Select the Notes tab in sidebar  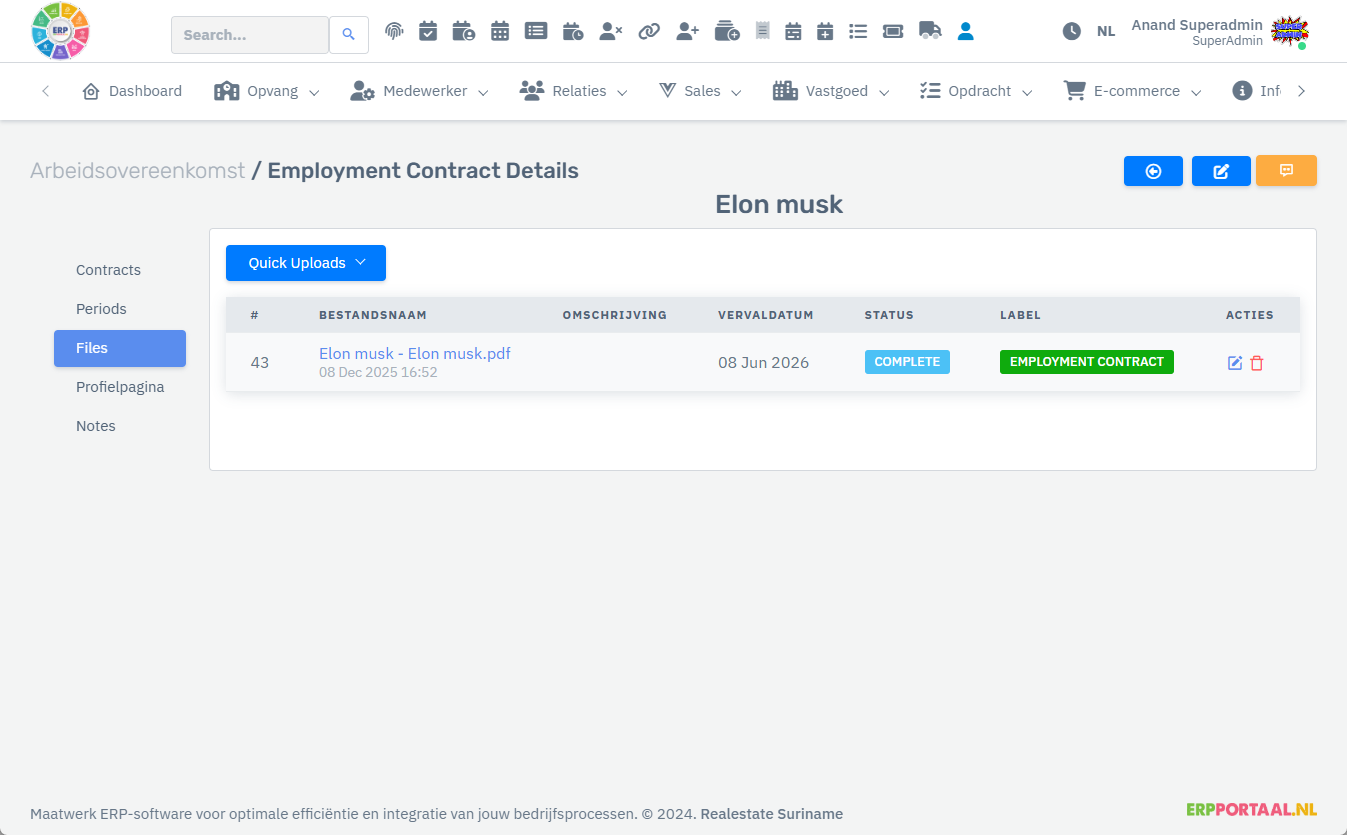click(x=96, y=426)
